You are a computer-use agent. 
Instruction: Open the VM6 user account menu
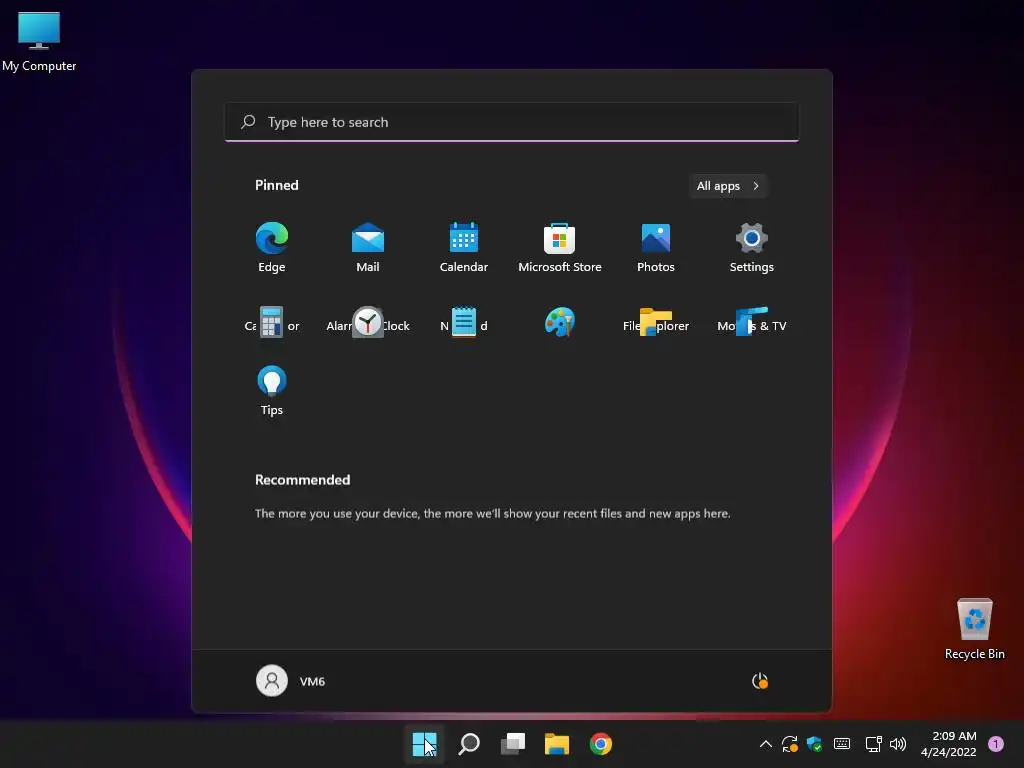291,680
